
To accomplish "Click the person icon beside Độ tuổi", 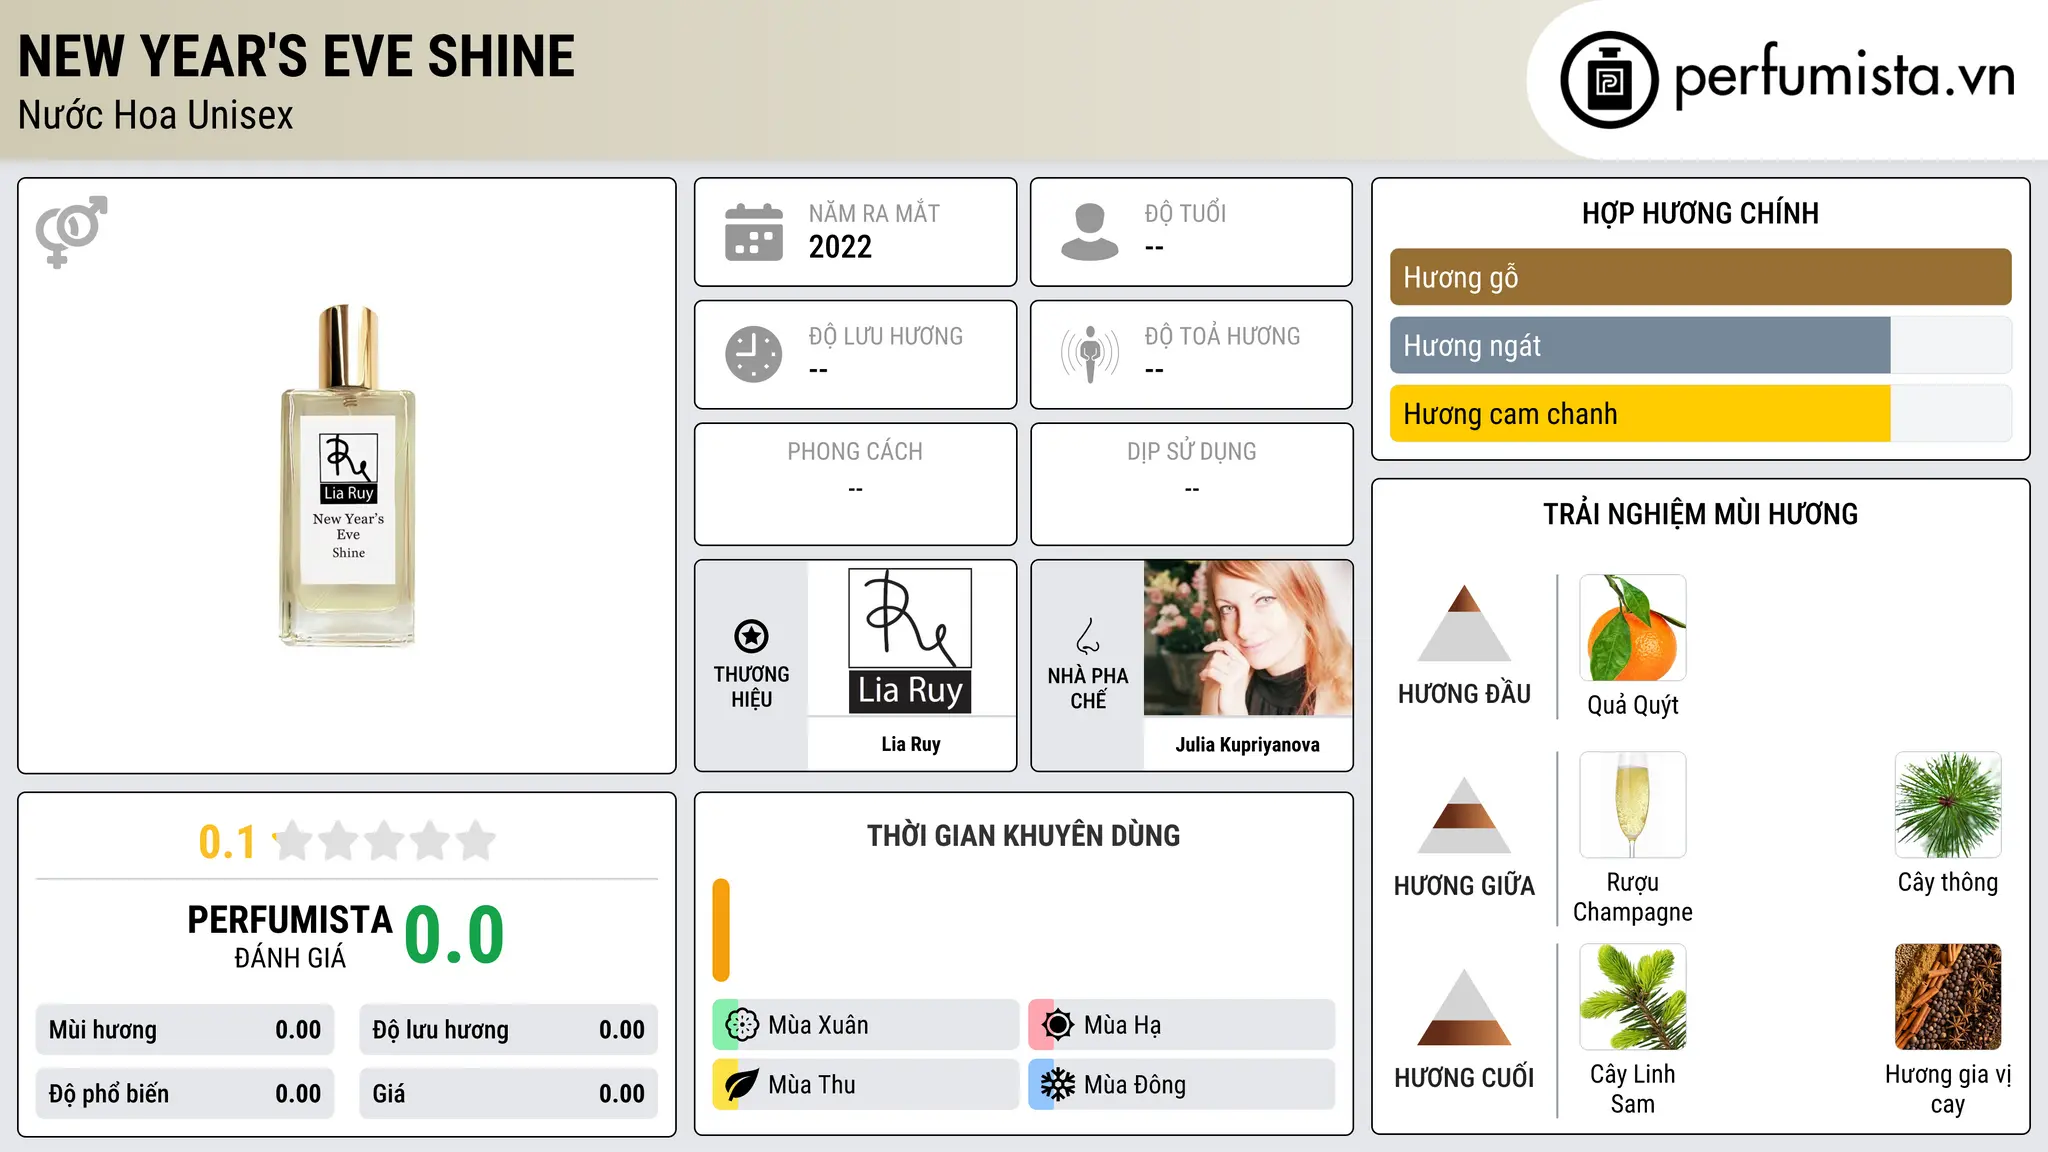I will point(1089,232).
